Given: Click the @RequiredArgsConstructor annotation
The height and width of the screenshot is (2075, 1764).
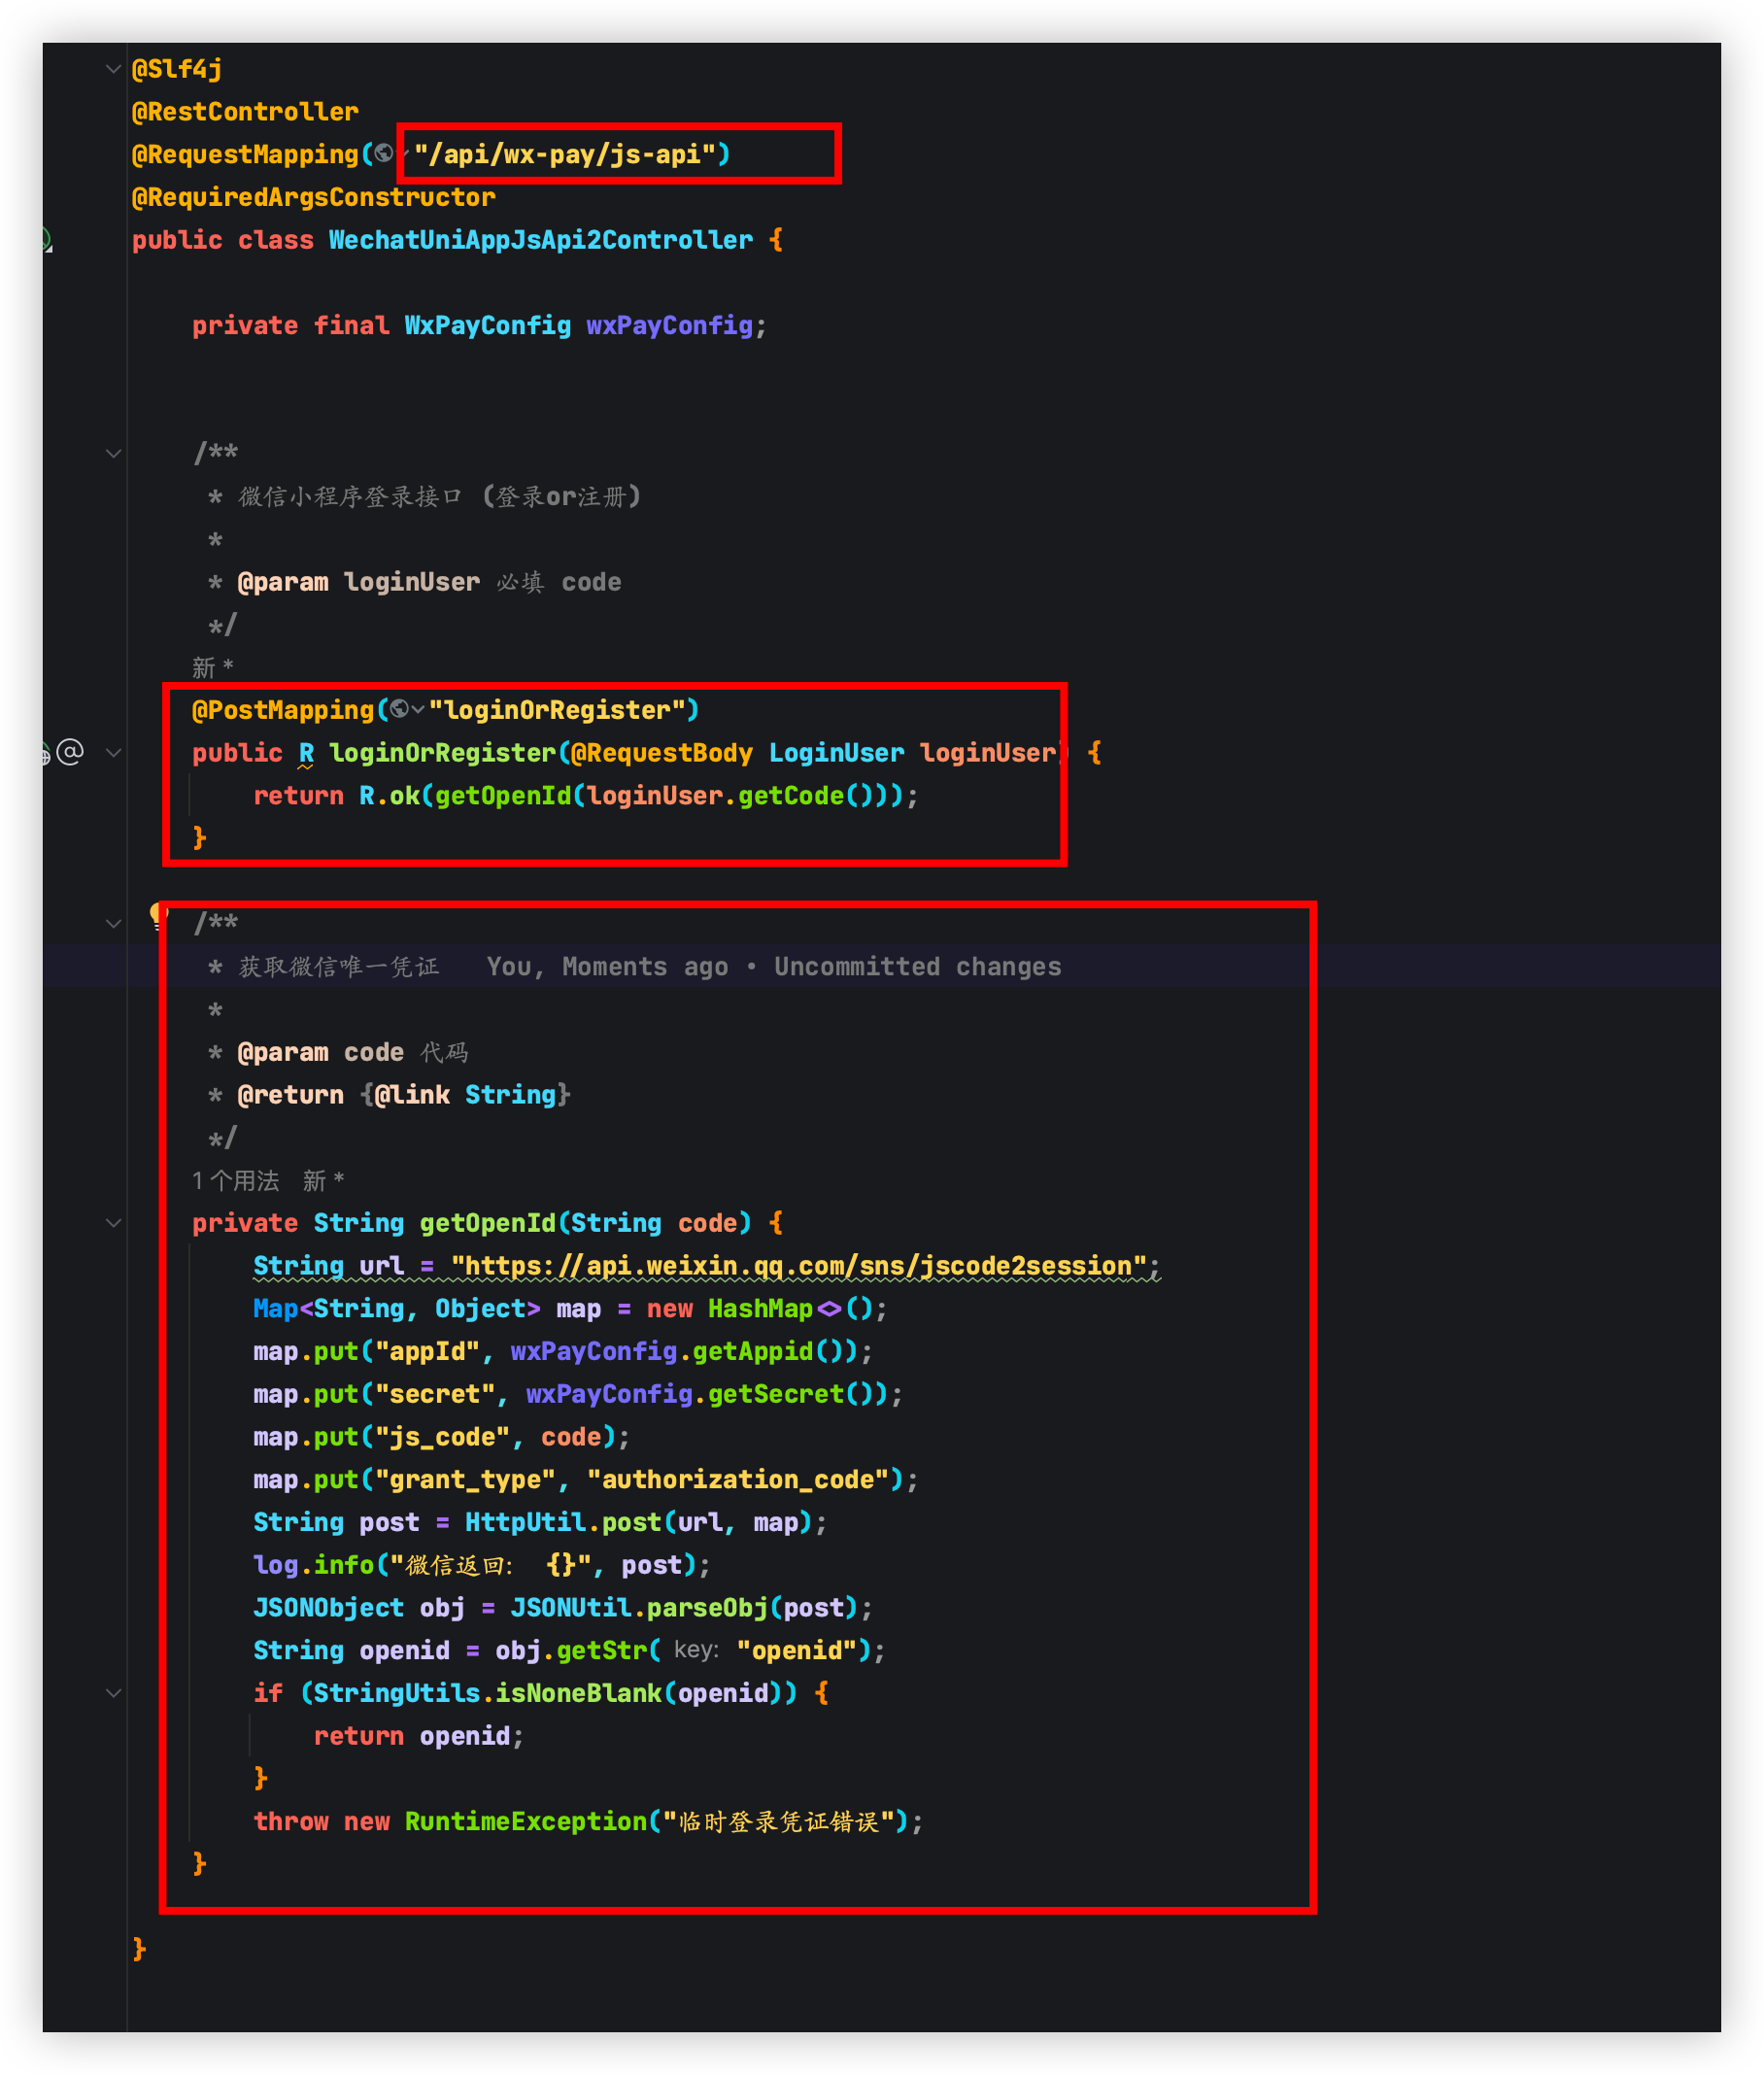Looking at the screenshot, I should coord(314,197).
